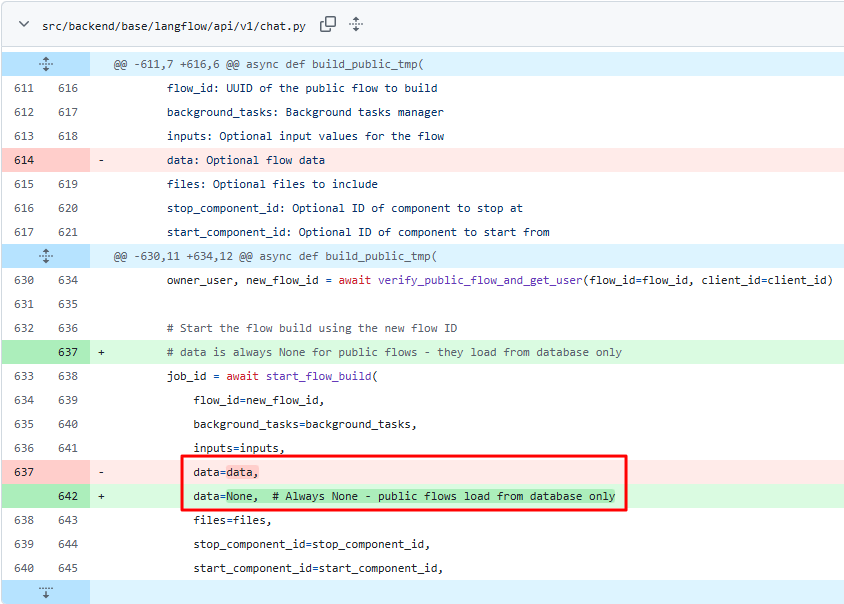Image resolution: width=844 pixels, height=604 pixels.
Task: Click new line number 645
Action: point(68,568)
